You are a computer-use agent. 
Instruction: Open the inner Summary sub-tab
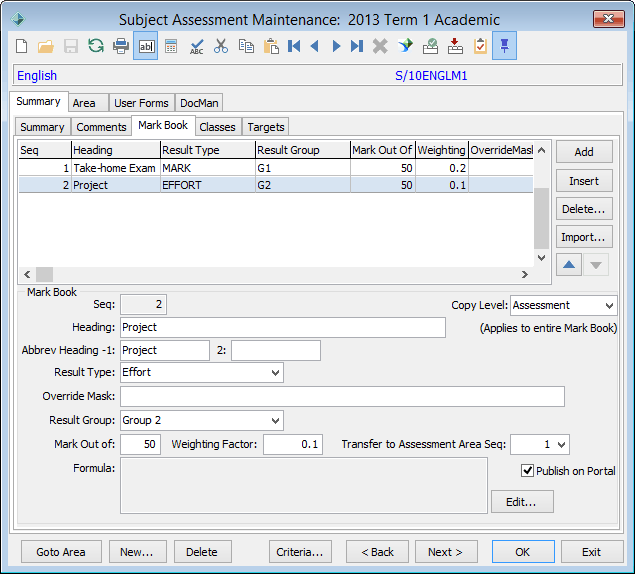coord(43,127)
